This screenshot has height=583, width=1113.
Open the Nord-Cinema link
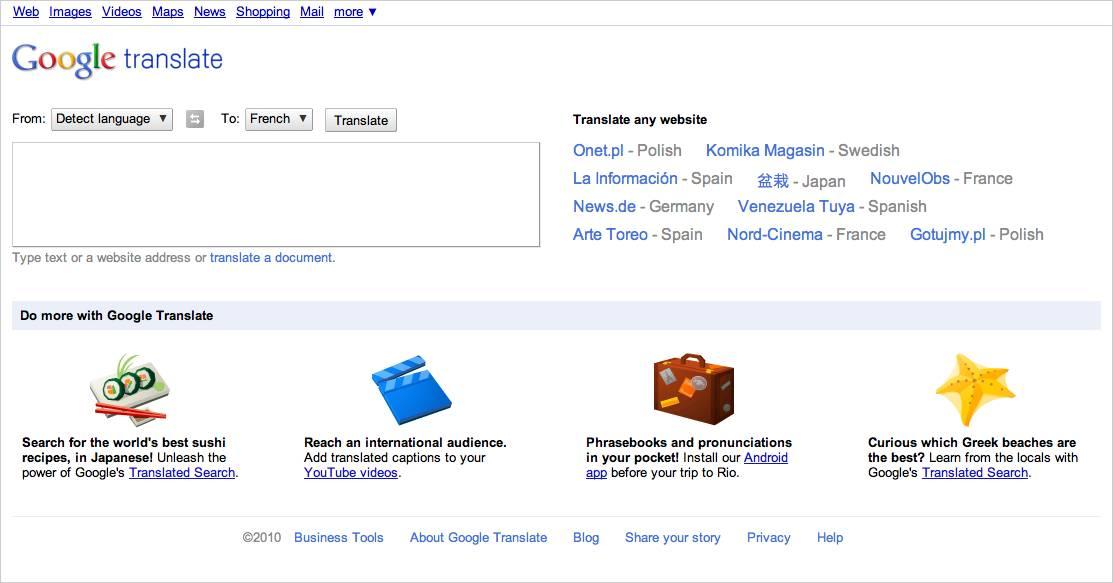click(775, 234)
